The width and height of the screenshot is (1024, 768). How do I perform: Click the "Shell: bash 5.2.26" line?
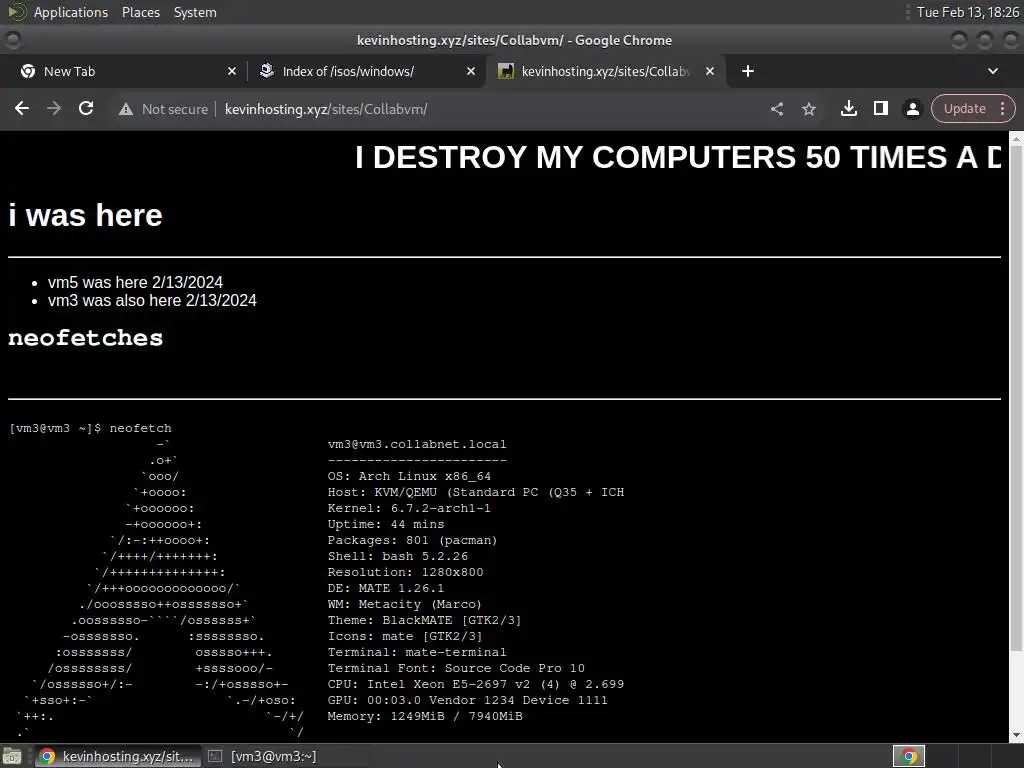click(x=398, y=556)
